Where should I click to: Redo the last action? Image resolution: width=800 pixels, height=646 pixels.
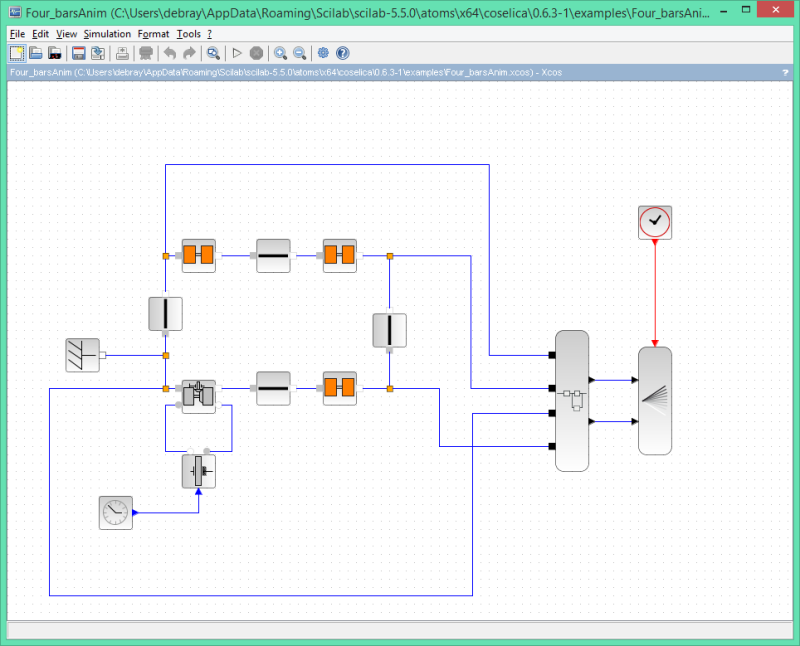[189, 53]
